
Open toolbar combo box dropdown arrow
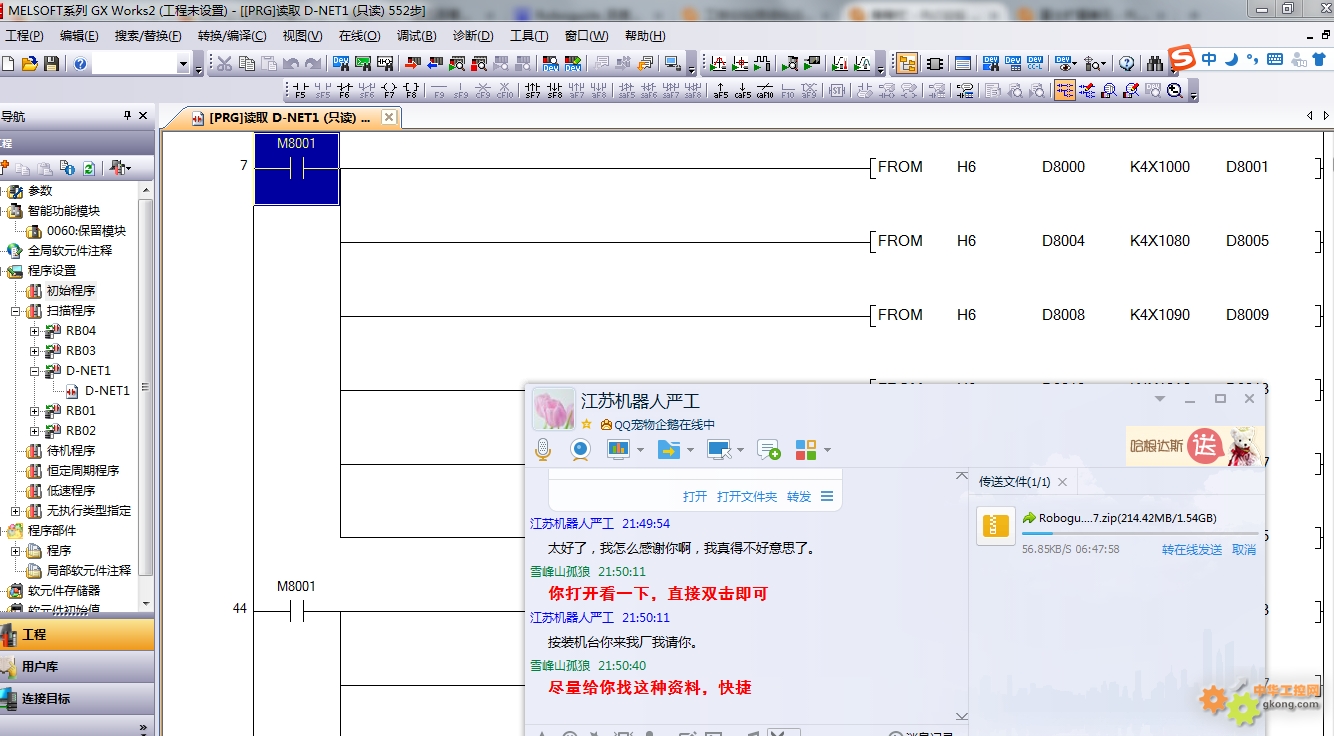point(183,64)
